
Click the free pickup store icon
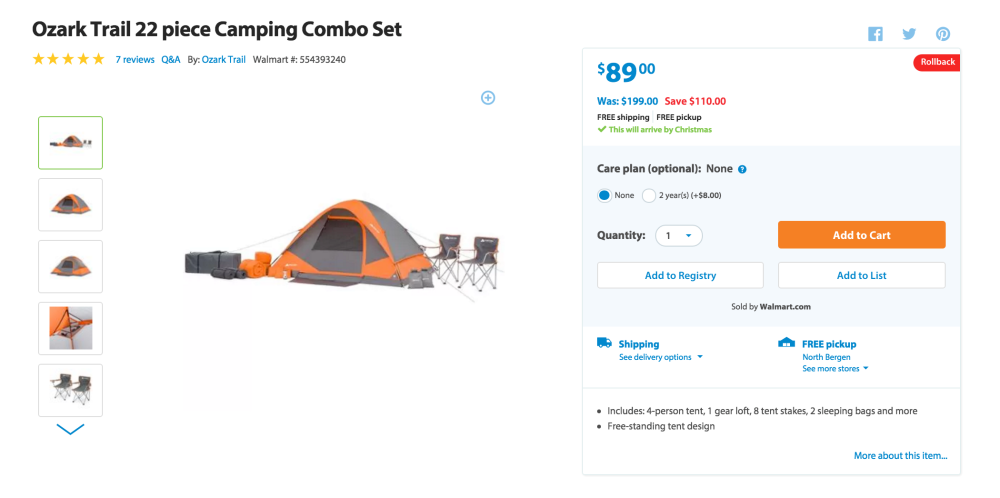point(786,342)
